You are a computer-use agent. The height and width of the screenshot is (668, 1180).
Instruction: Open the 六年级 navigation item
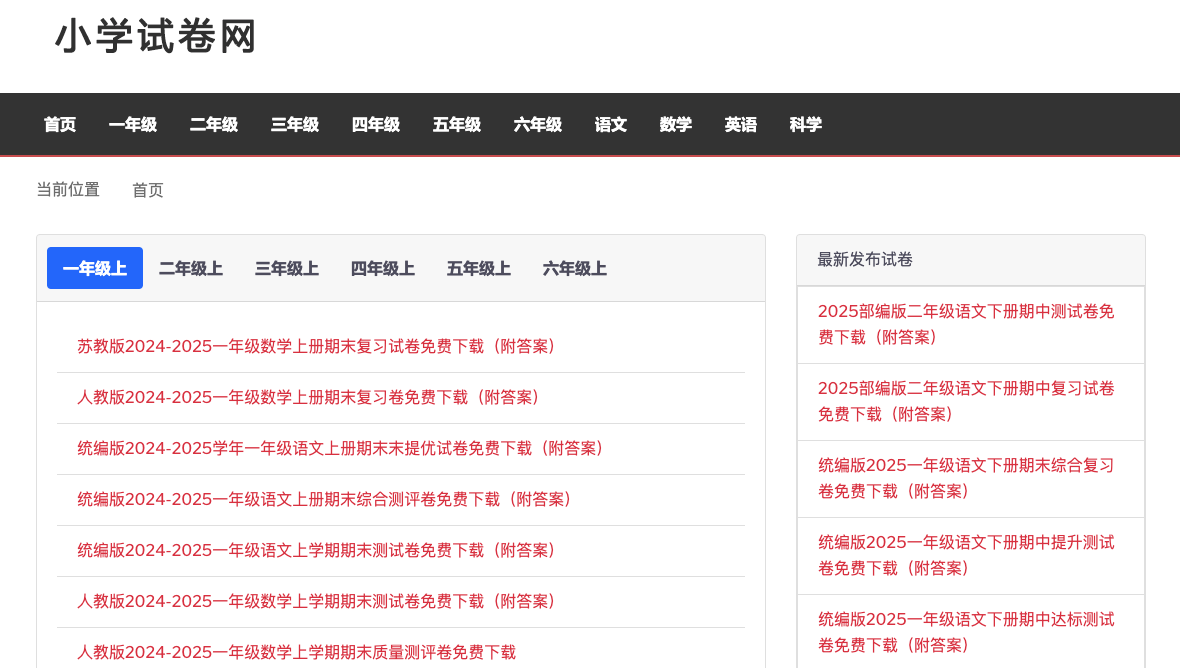click(x=538, y=125)
